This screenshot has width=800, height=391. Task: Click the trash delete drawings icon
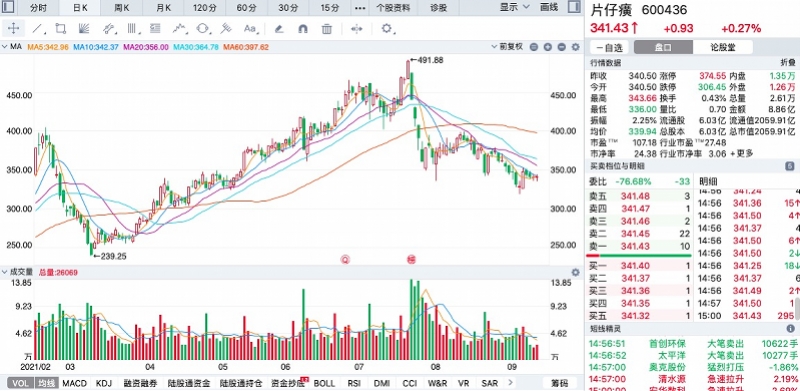pyautogui.click(x=327, y=29)
